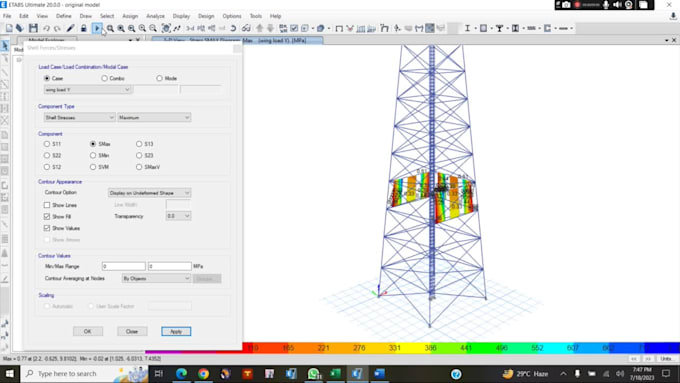This screenshot has width=680, height=383.
Task: Click the highlighted Shell Stresses display icon
Action: pyautogui.click(x=430, y=28)
